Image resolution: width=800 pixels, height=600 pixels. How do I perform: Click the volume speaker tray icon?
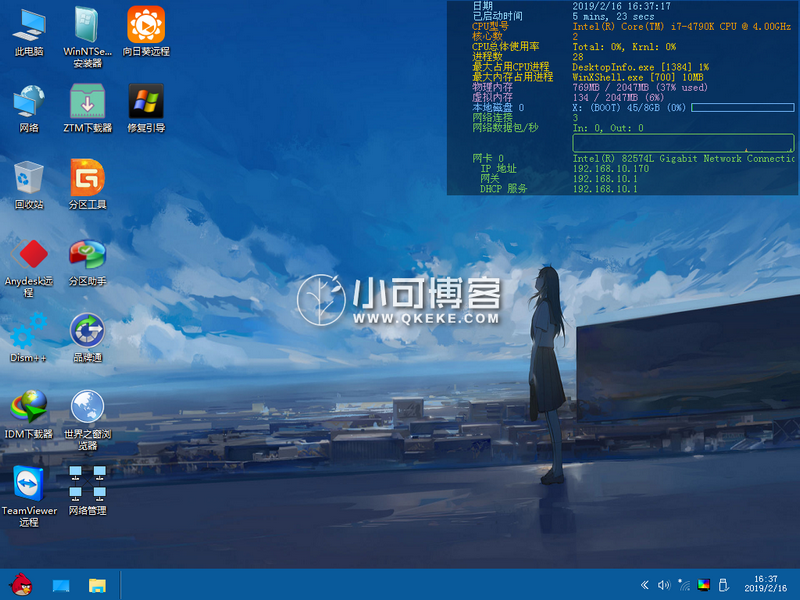pyautogui.click(x=664, y=585)
